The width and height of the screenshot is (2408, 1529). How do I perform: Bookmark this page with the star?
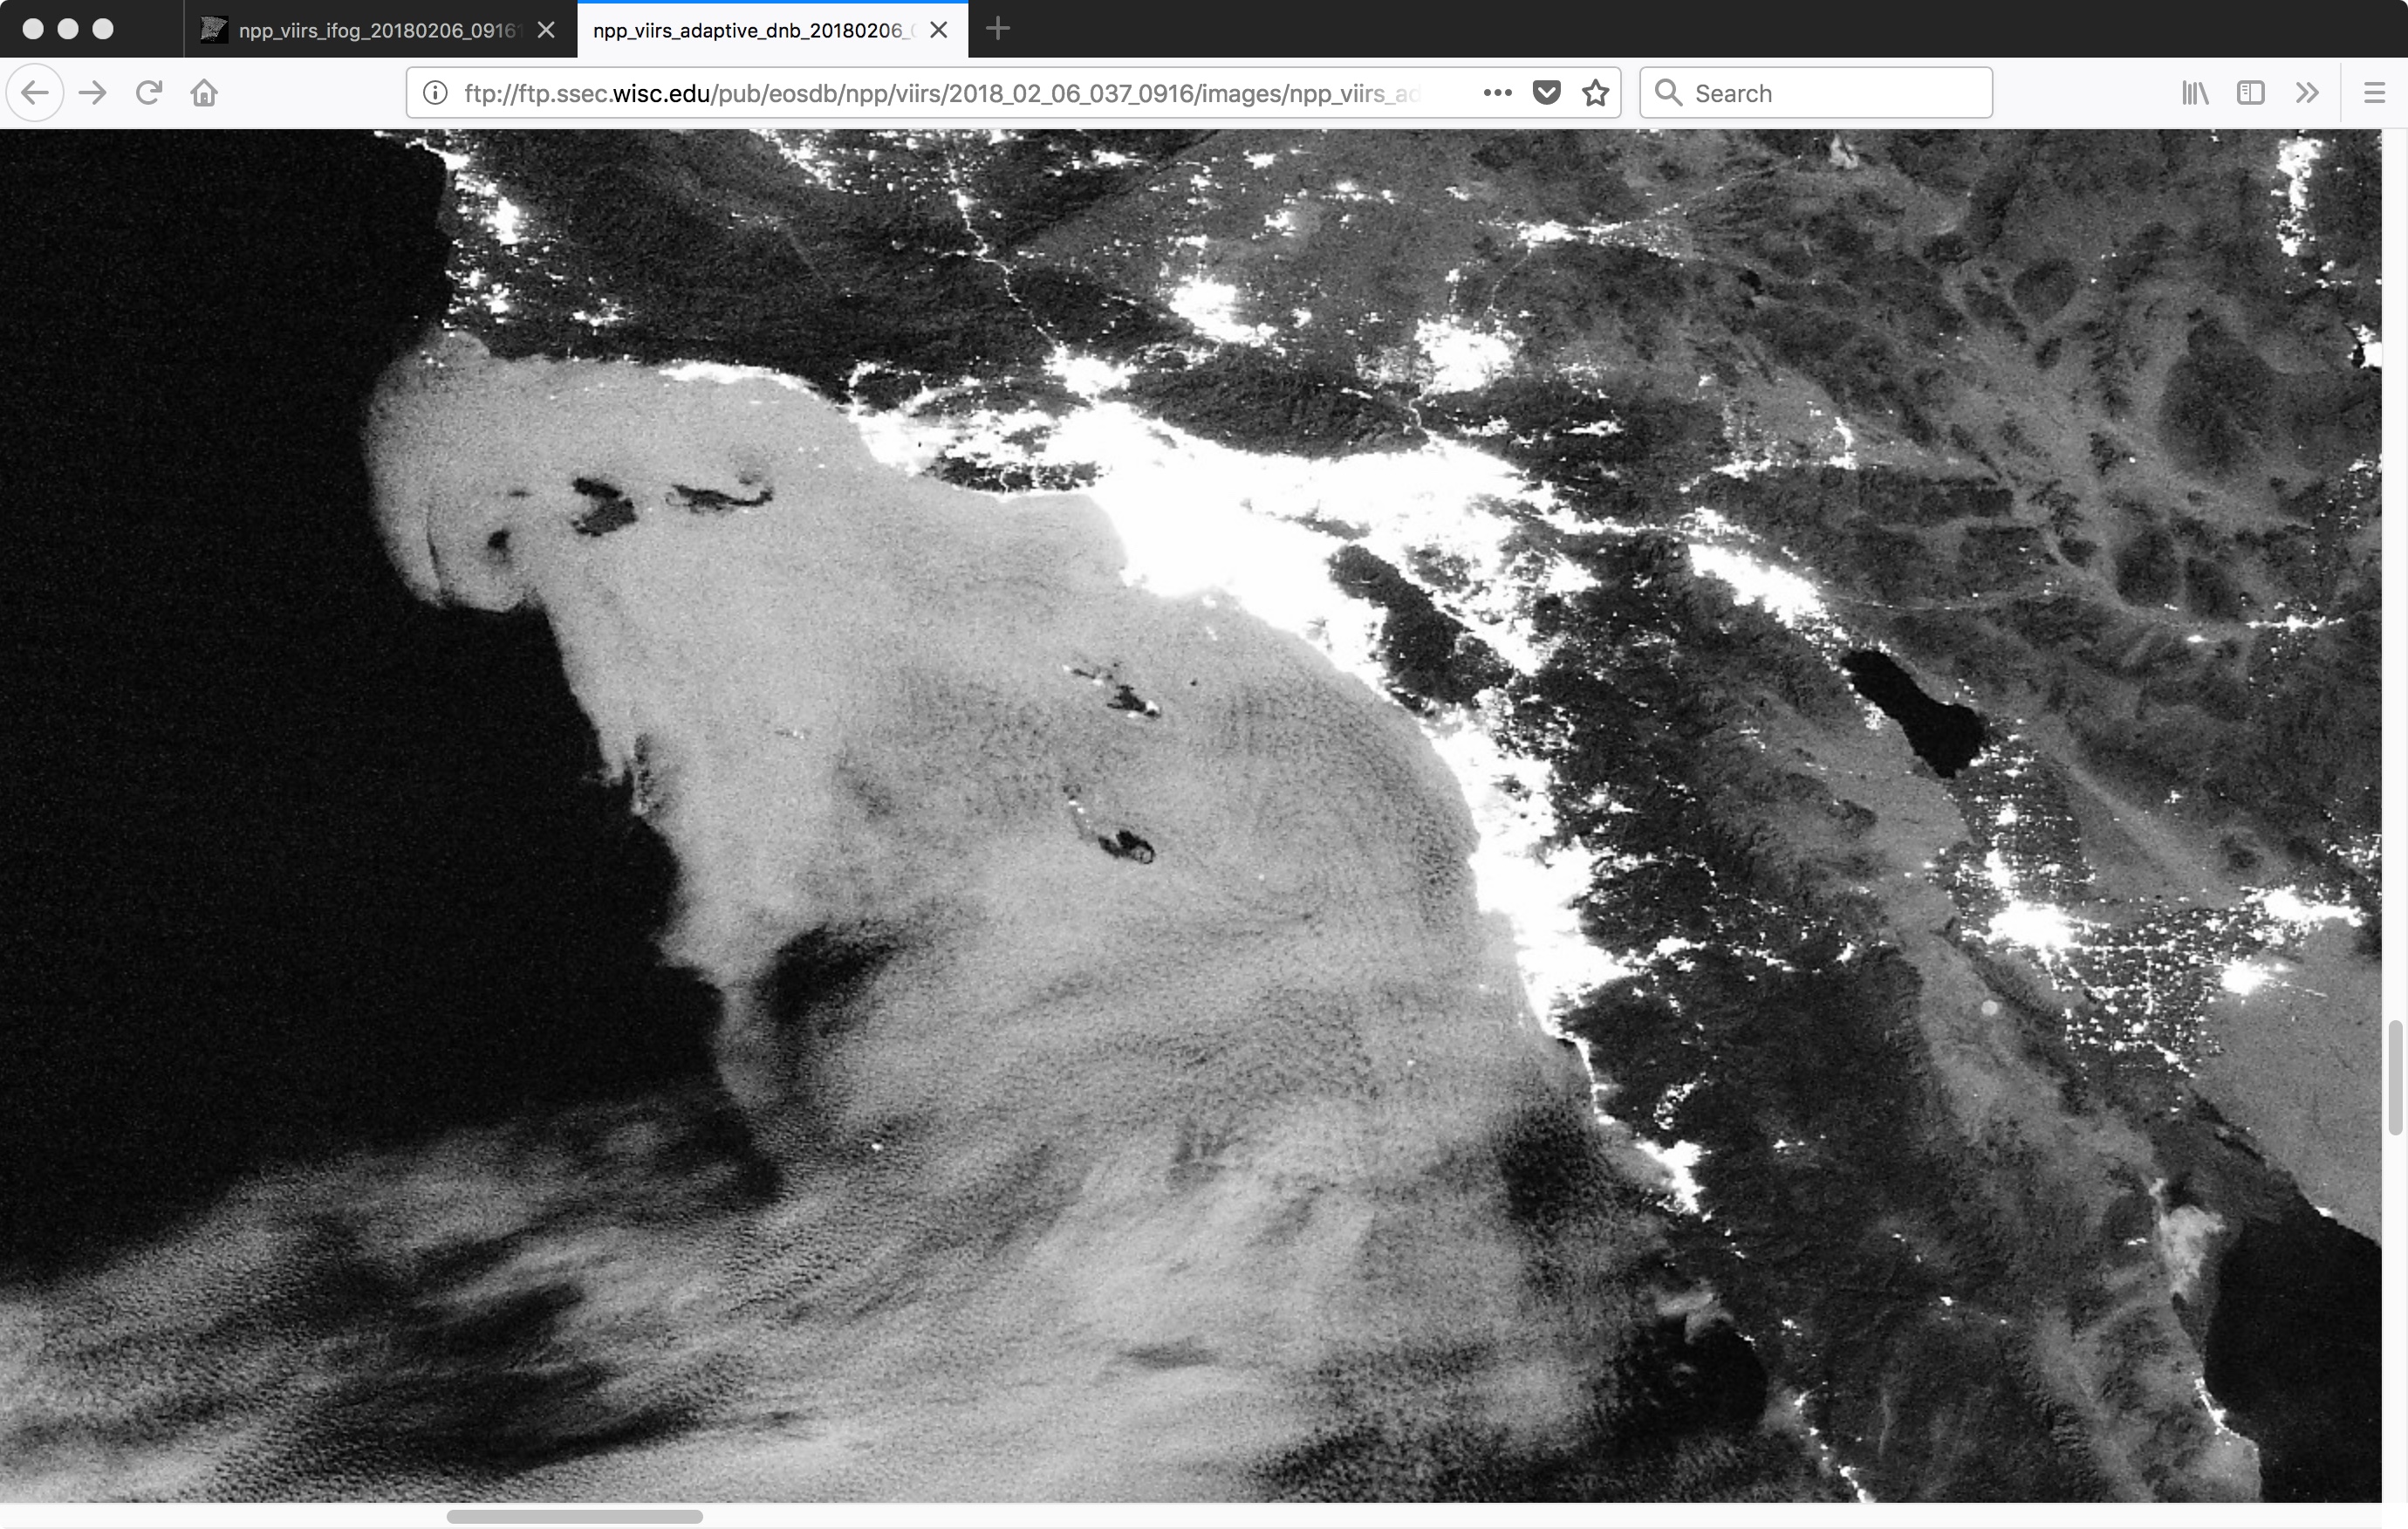pos(1596,93)
